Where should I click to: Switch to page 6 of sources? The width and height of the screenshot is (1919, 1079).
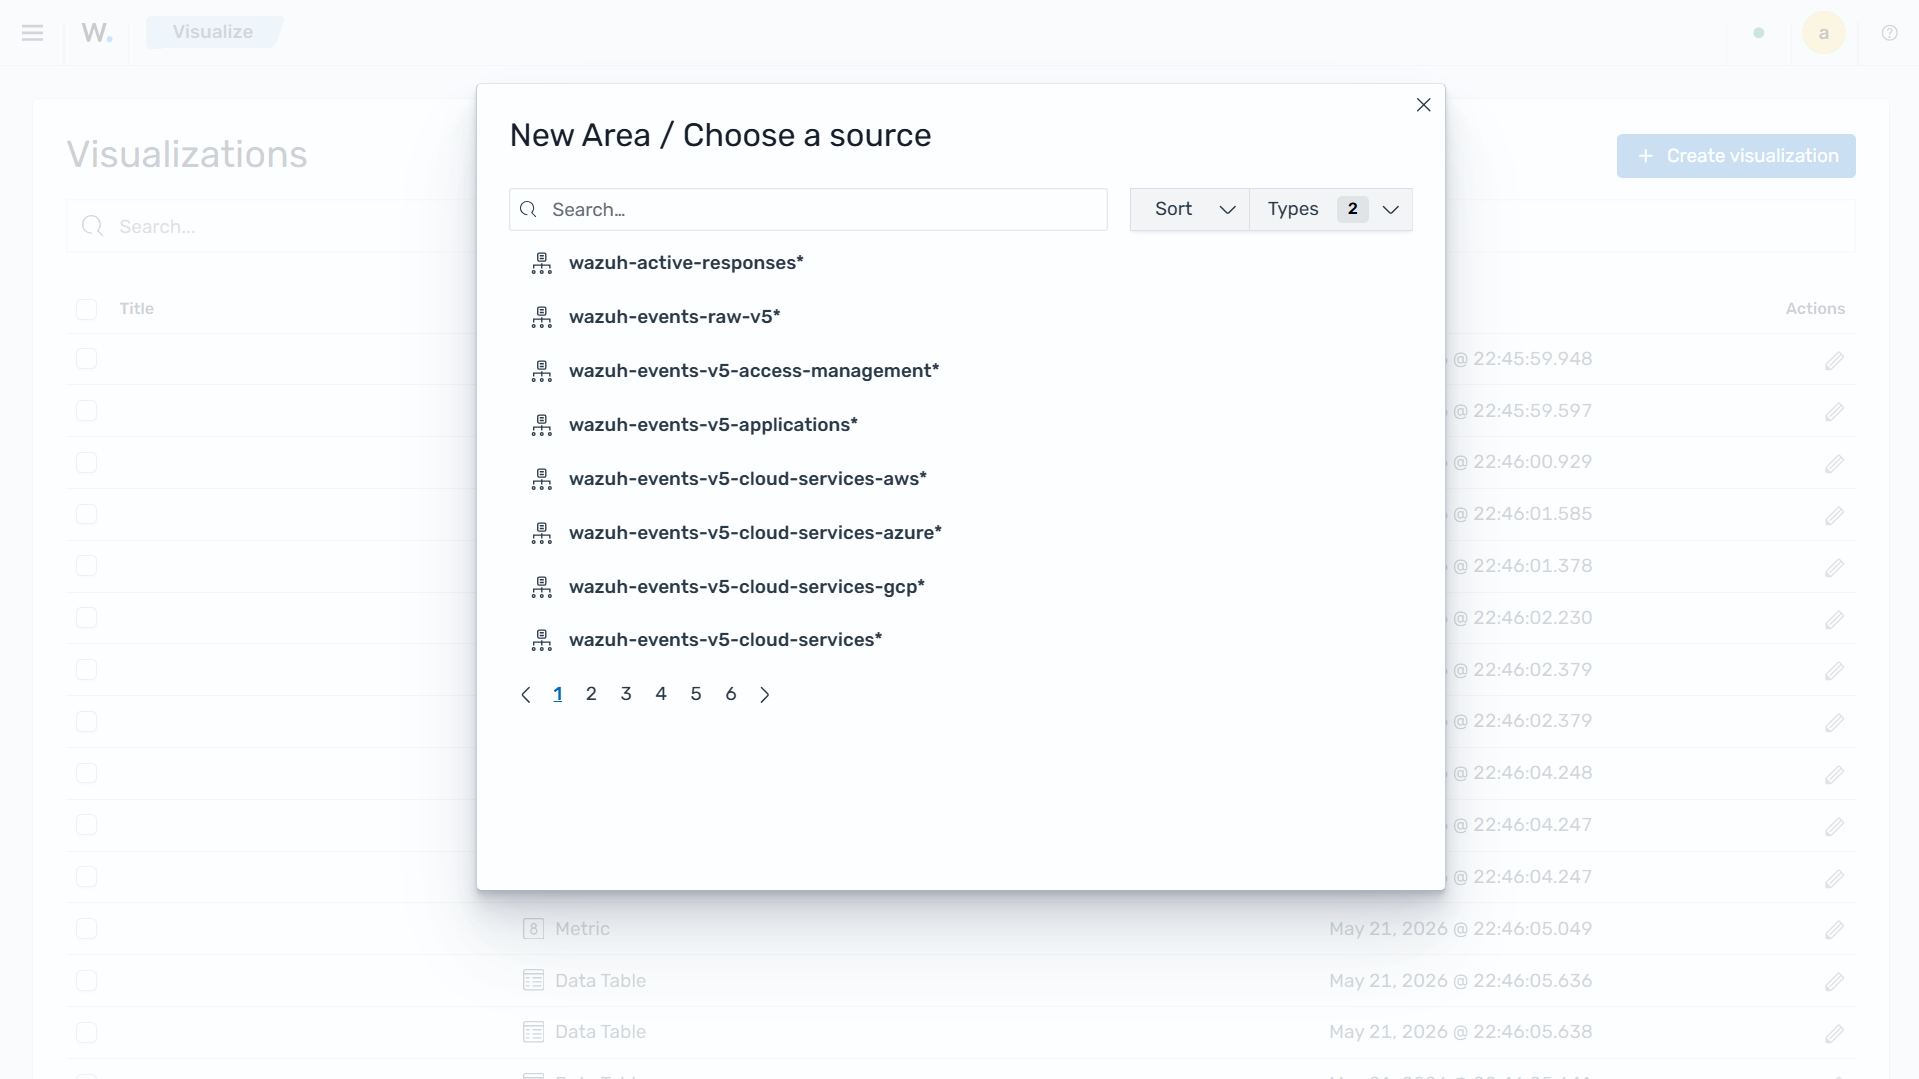[731, 694]
